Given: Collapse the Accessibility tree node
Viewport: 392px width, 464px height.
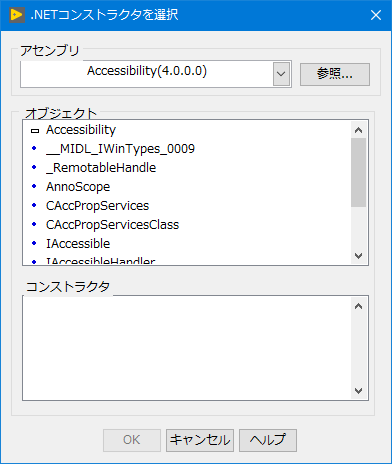Looking at the screenshot, I should pyautogui.click(x=35, y=131).
